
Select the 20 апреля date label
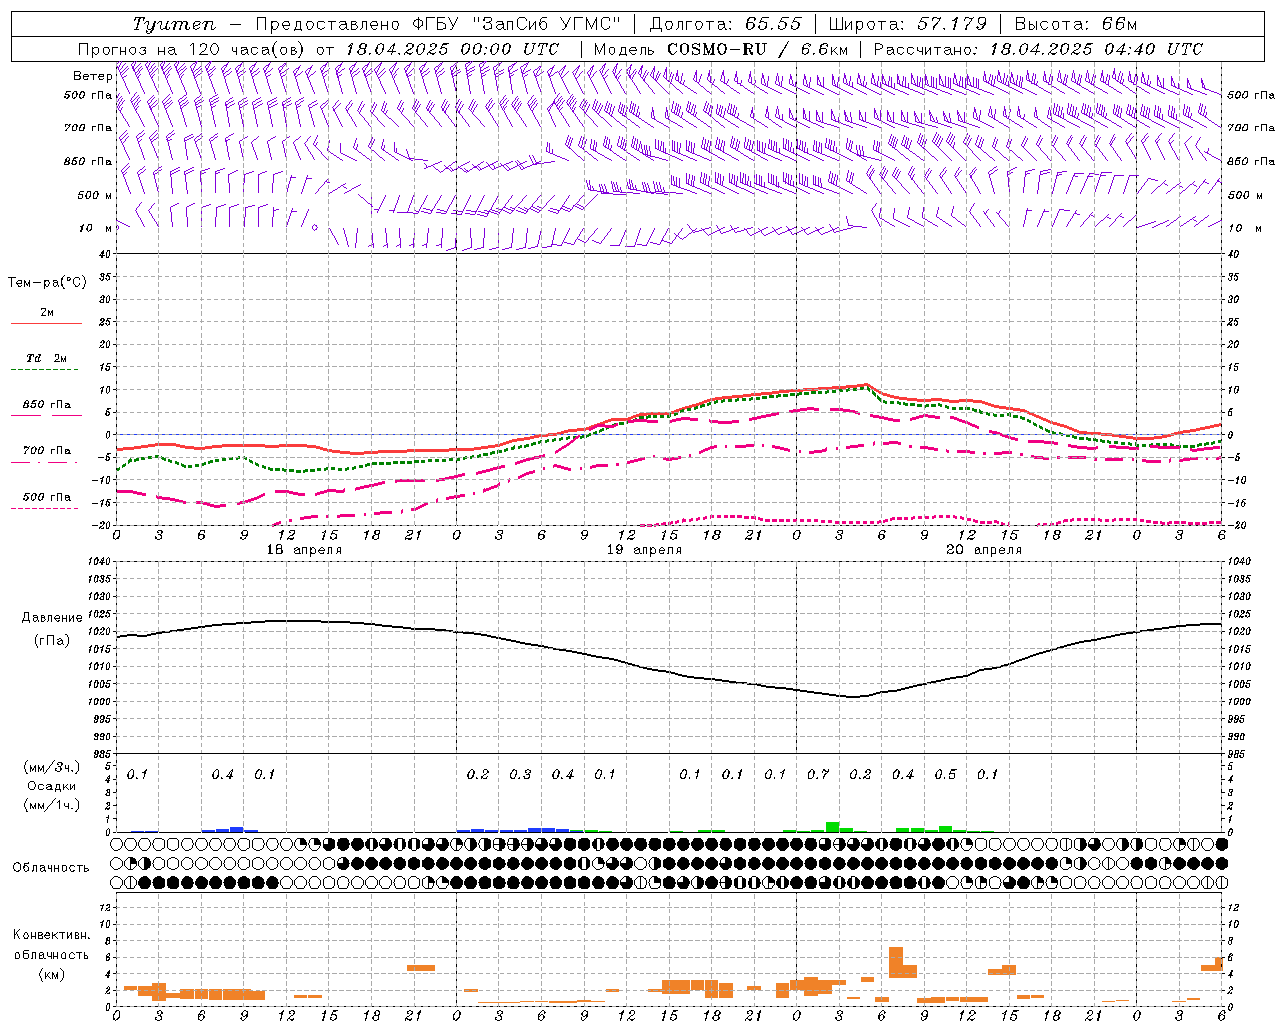point(984,550)
